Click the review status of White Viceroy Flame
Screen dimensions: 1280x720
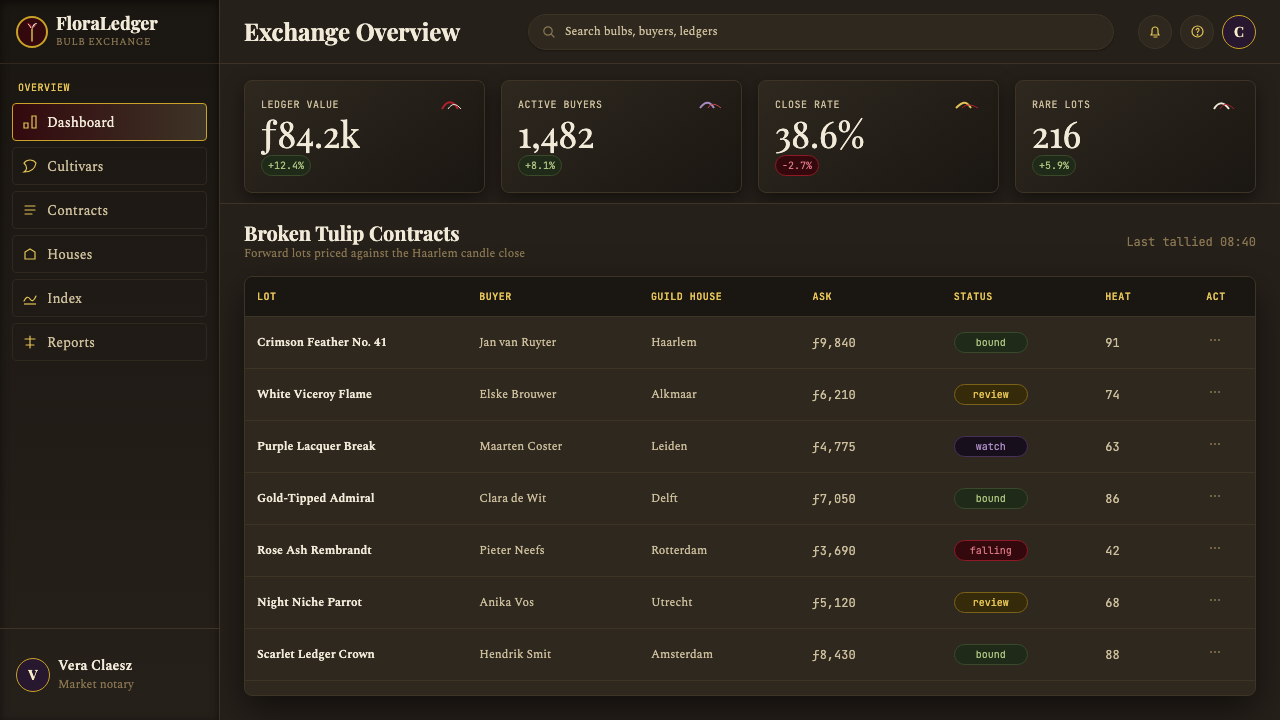coord(990,394)
